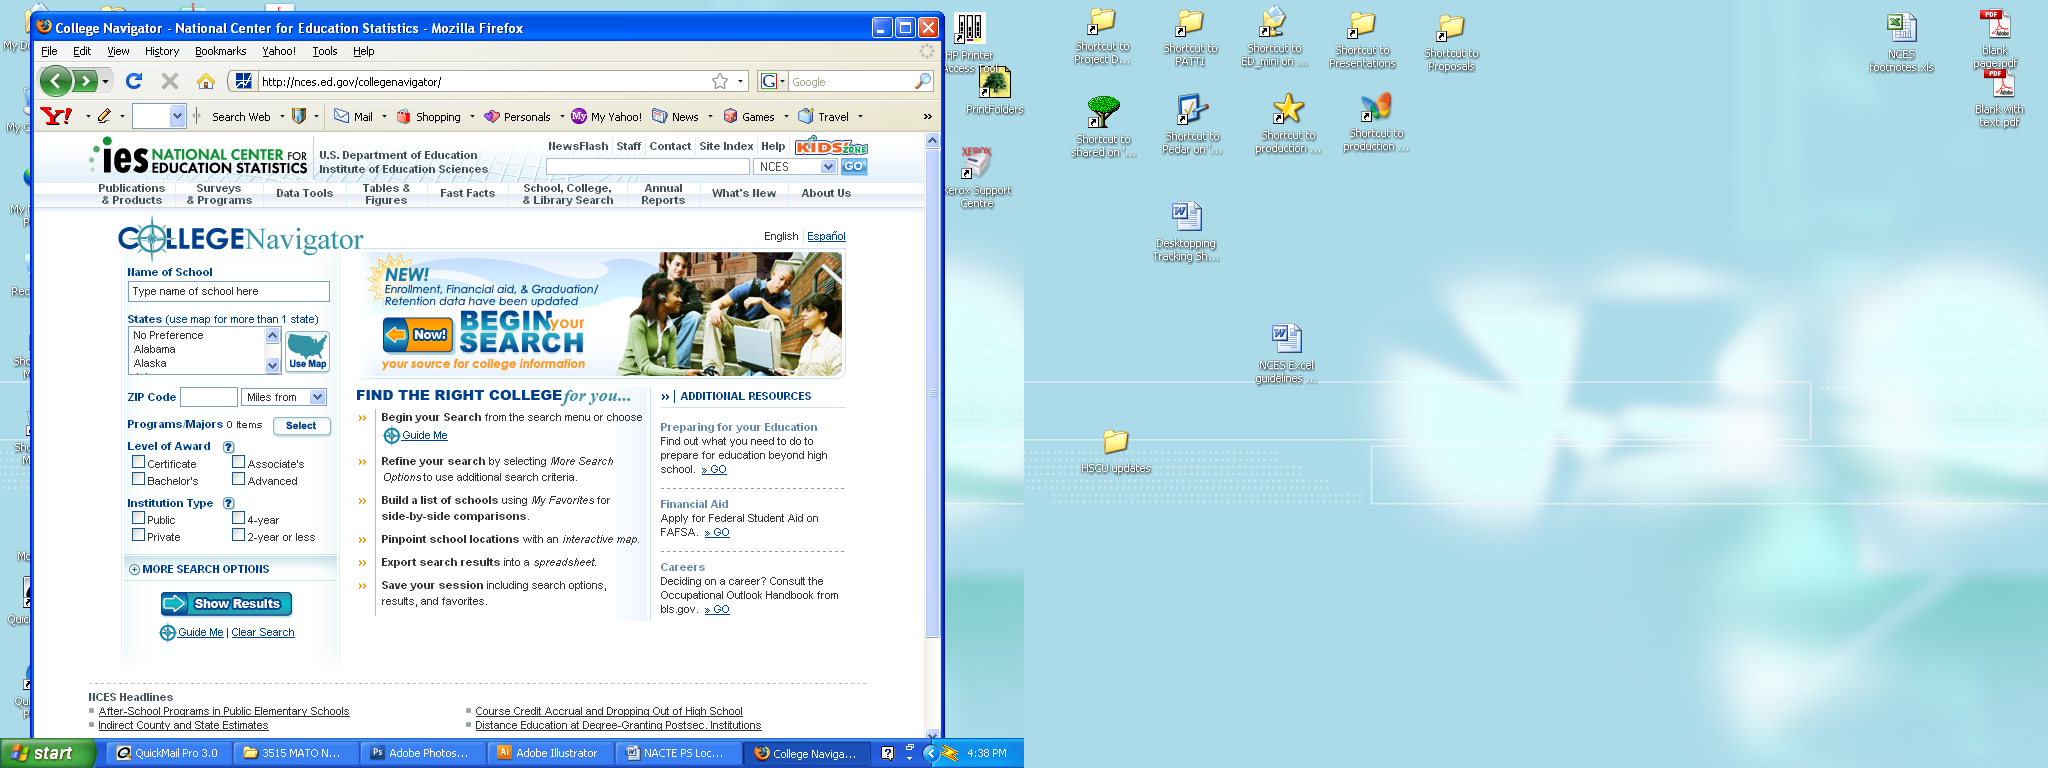Screen dimensions: 2048x768
Task: Select Shortcut to Presentations folder icon
Action: click(1362, 40)
